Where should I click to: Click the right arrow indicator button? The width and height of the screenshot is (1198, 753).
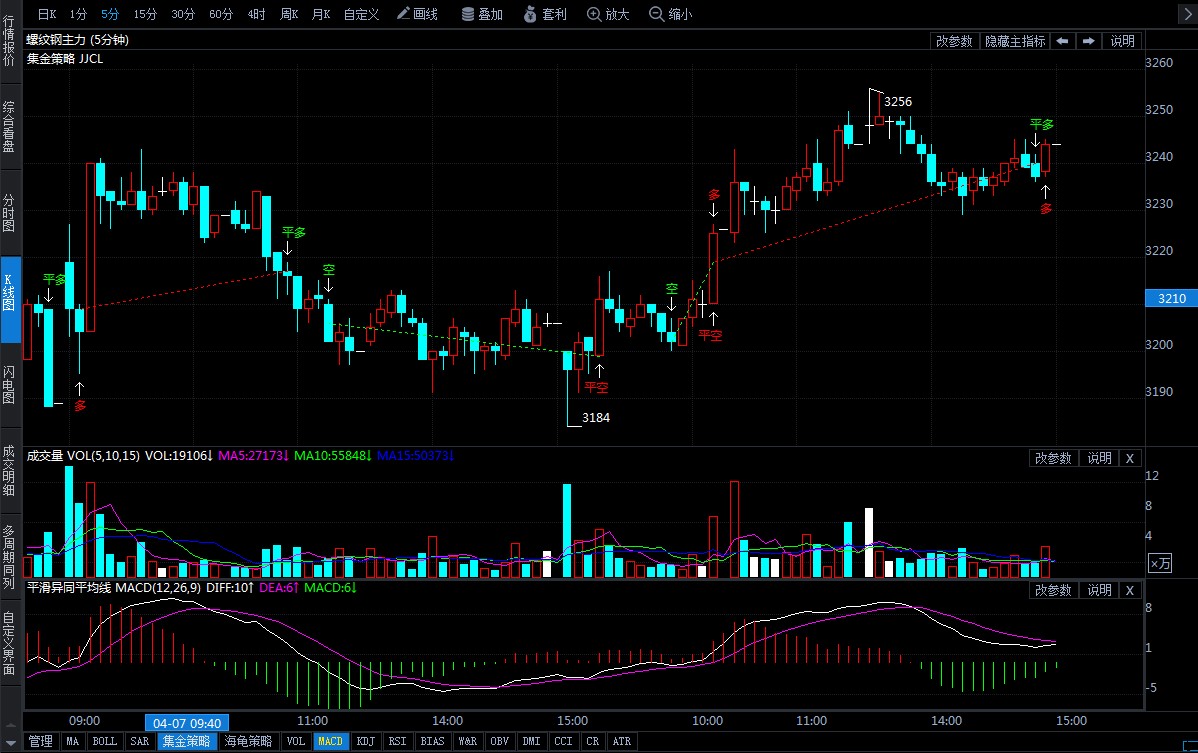1088,41
